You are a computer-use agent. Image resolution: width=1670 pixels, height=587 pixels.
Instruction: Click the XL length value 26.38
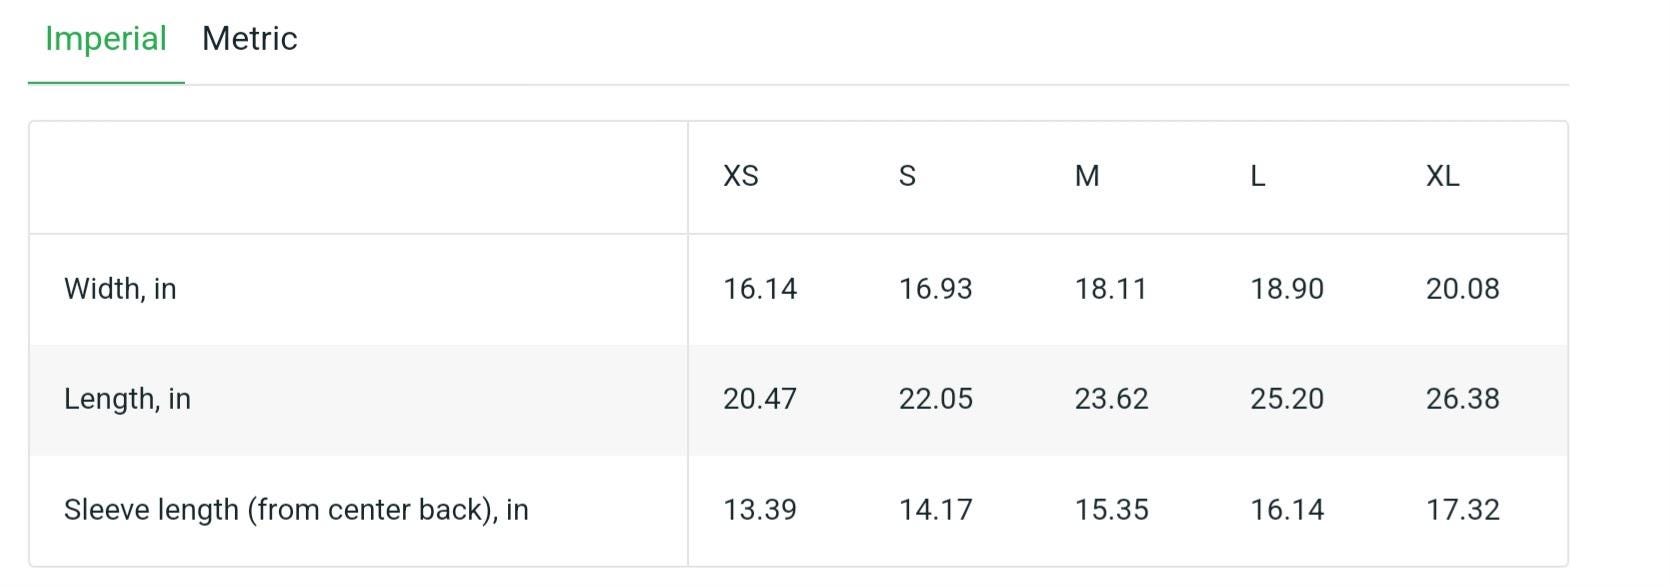coord(1463,399)
